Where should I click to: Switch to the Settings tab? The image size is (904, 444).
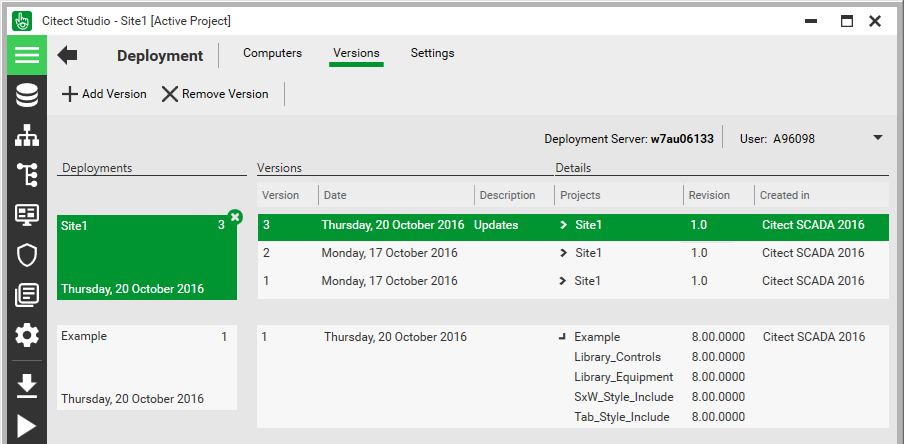pyautogui.click(x=432, y=53)
